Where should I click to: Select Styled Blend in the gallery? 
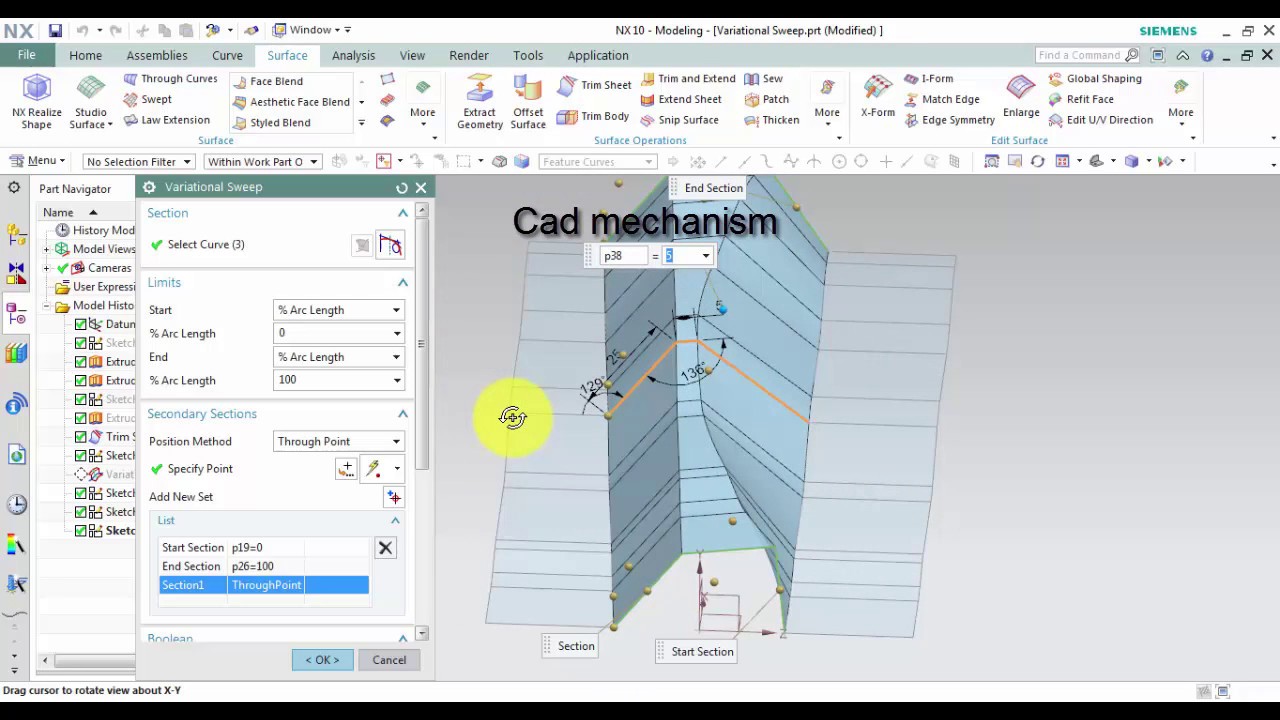click(271, 123)
